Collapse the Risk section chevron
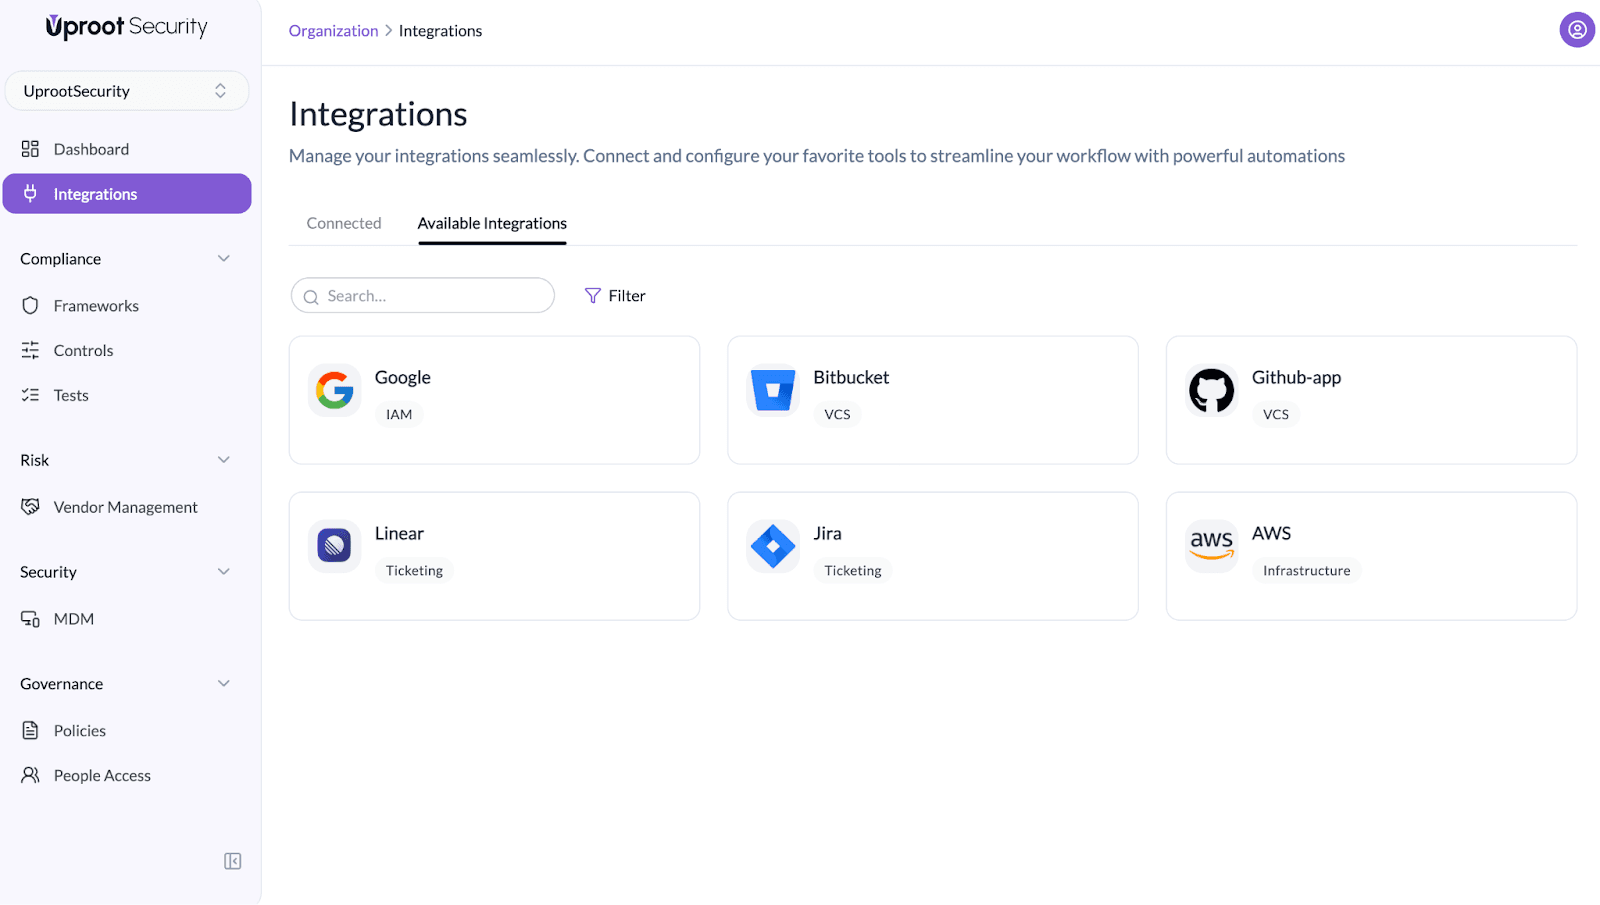 click(224, 460)
